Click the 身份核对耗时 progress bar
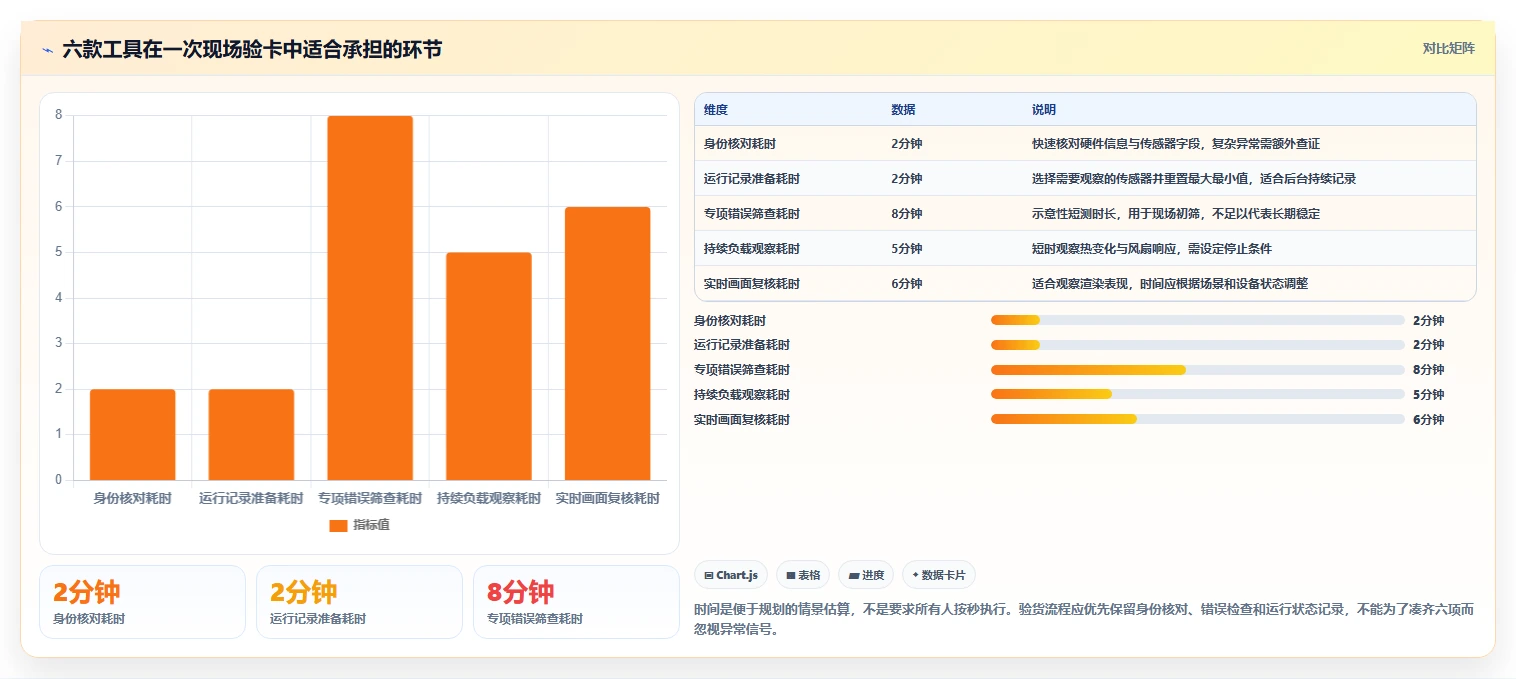The image size is (1516, 679). tap(1198, 320)
